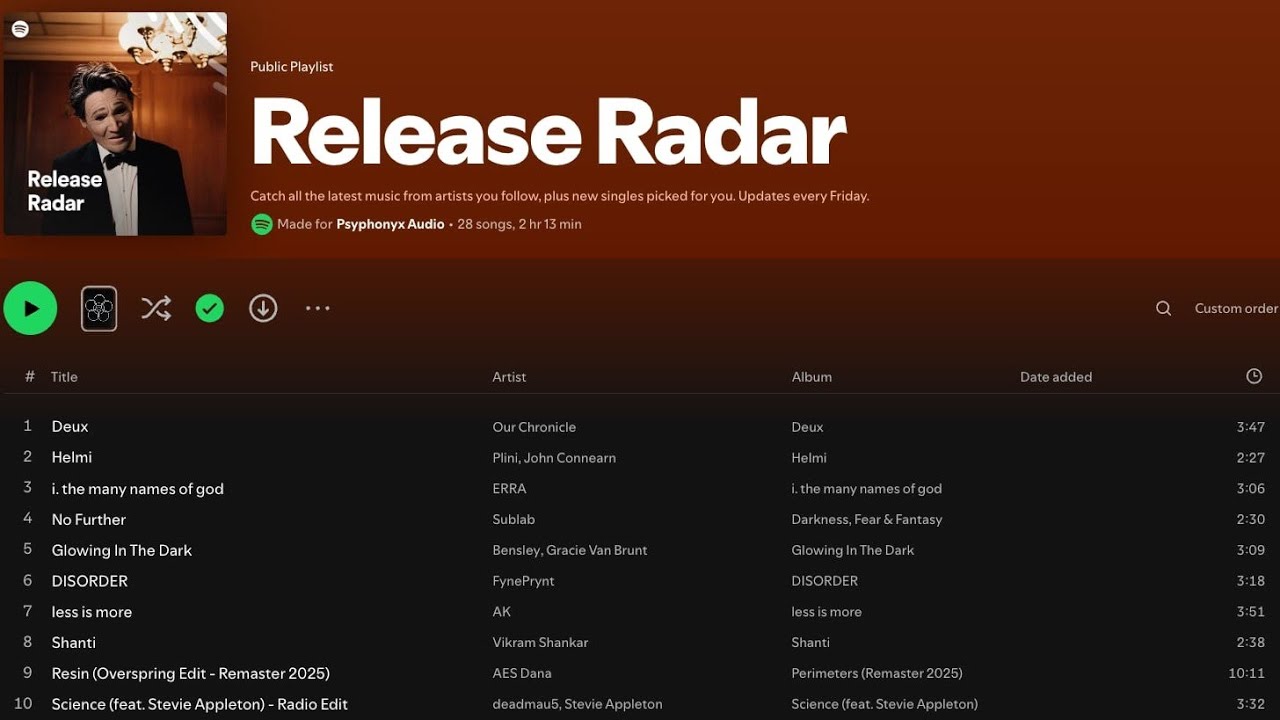
Task: Click the Spotify logo on cover art
Action: [20, 29]
